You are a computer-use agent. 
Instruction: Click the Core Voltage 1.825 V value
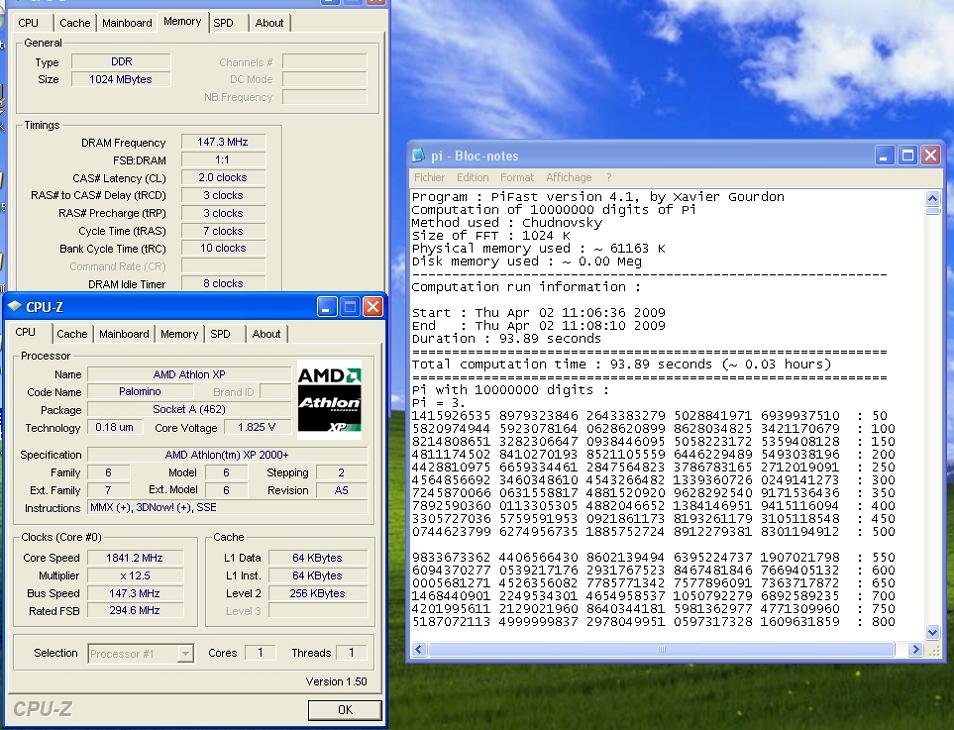click(x=257, y=428)
